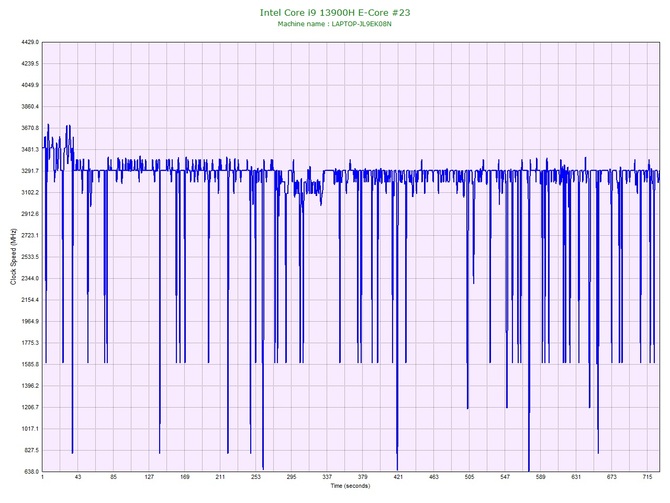Image resolution: width=670 pixels, height=503 pixels.
Task: Select the 1775.3 y-axis value
Action: pyautogui.click(x=30, y=343)
